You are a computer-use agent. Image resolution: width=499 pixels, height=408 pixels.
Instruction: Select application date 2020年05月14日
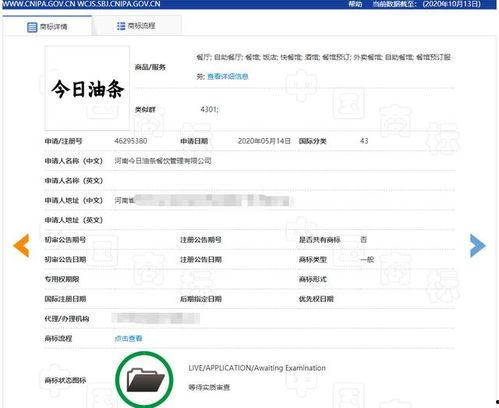point(264,141)
